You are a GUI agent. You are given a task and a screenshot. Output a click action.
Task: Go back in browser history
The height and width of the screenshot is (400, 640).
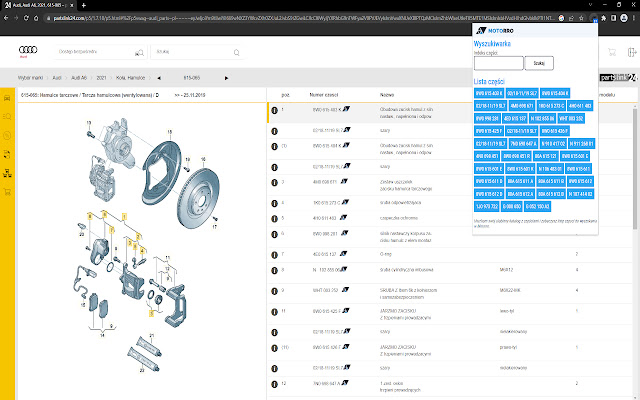[6, 18]
